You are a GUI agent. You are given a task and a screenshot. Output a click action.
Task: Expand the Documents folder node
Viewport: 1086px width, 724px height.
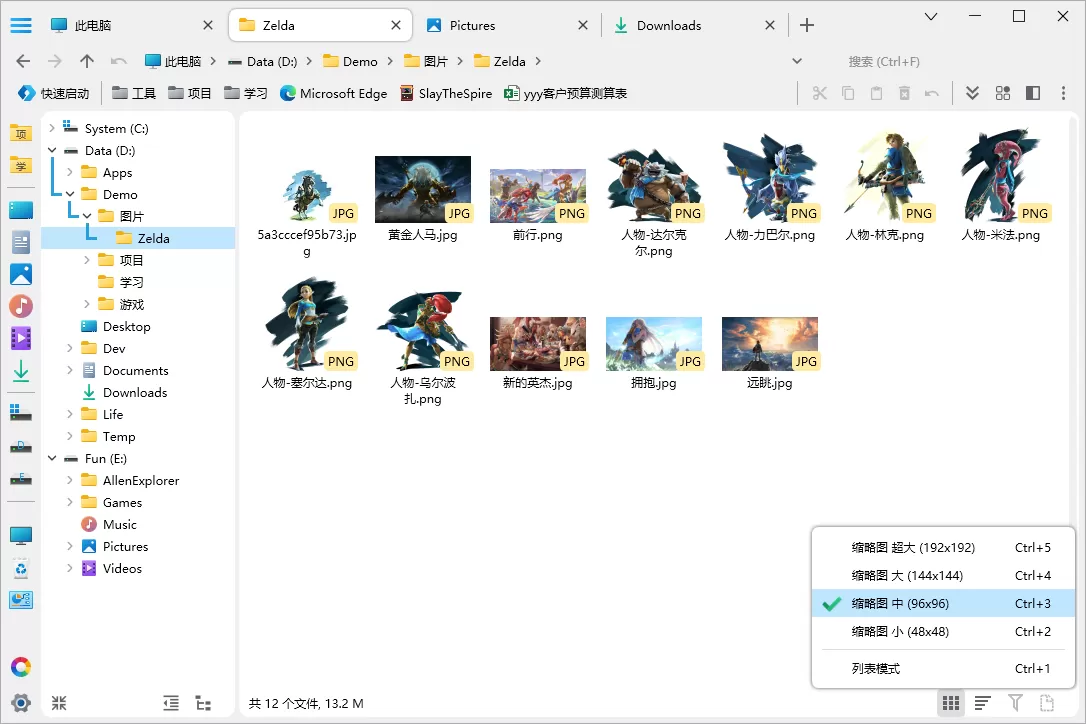(x=68, y=370)
